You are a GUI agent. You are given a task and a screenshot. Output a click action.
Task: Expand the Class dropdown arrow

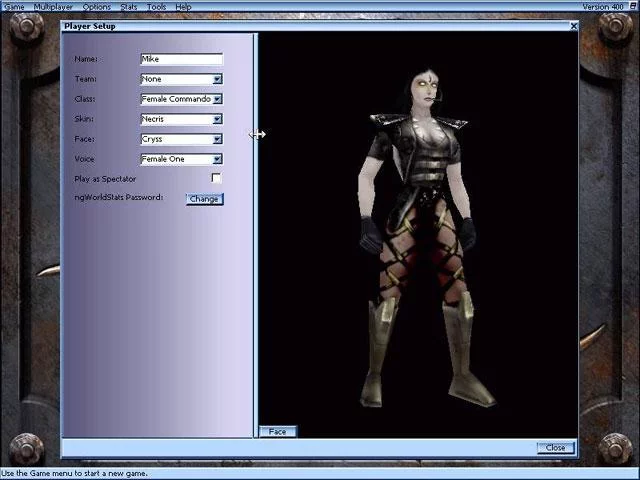pos(218,99)
